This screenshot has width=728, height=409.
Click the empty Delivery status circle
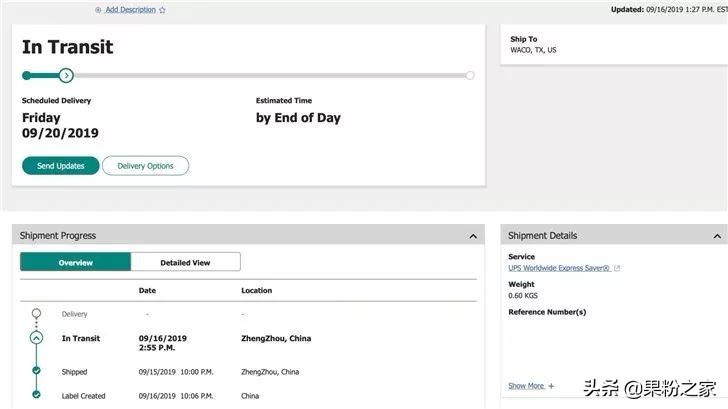click(36, 313)
